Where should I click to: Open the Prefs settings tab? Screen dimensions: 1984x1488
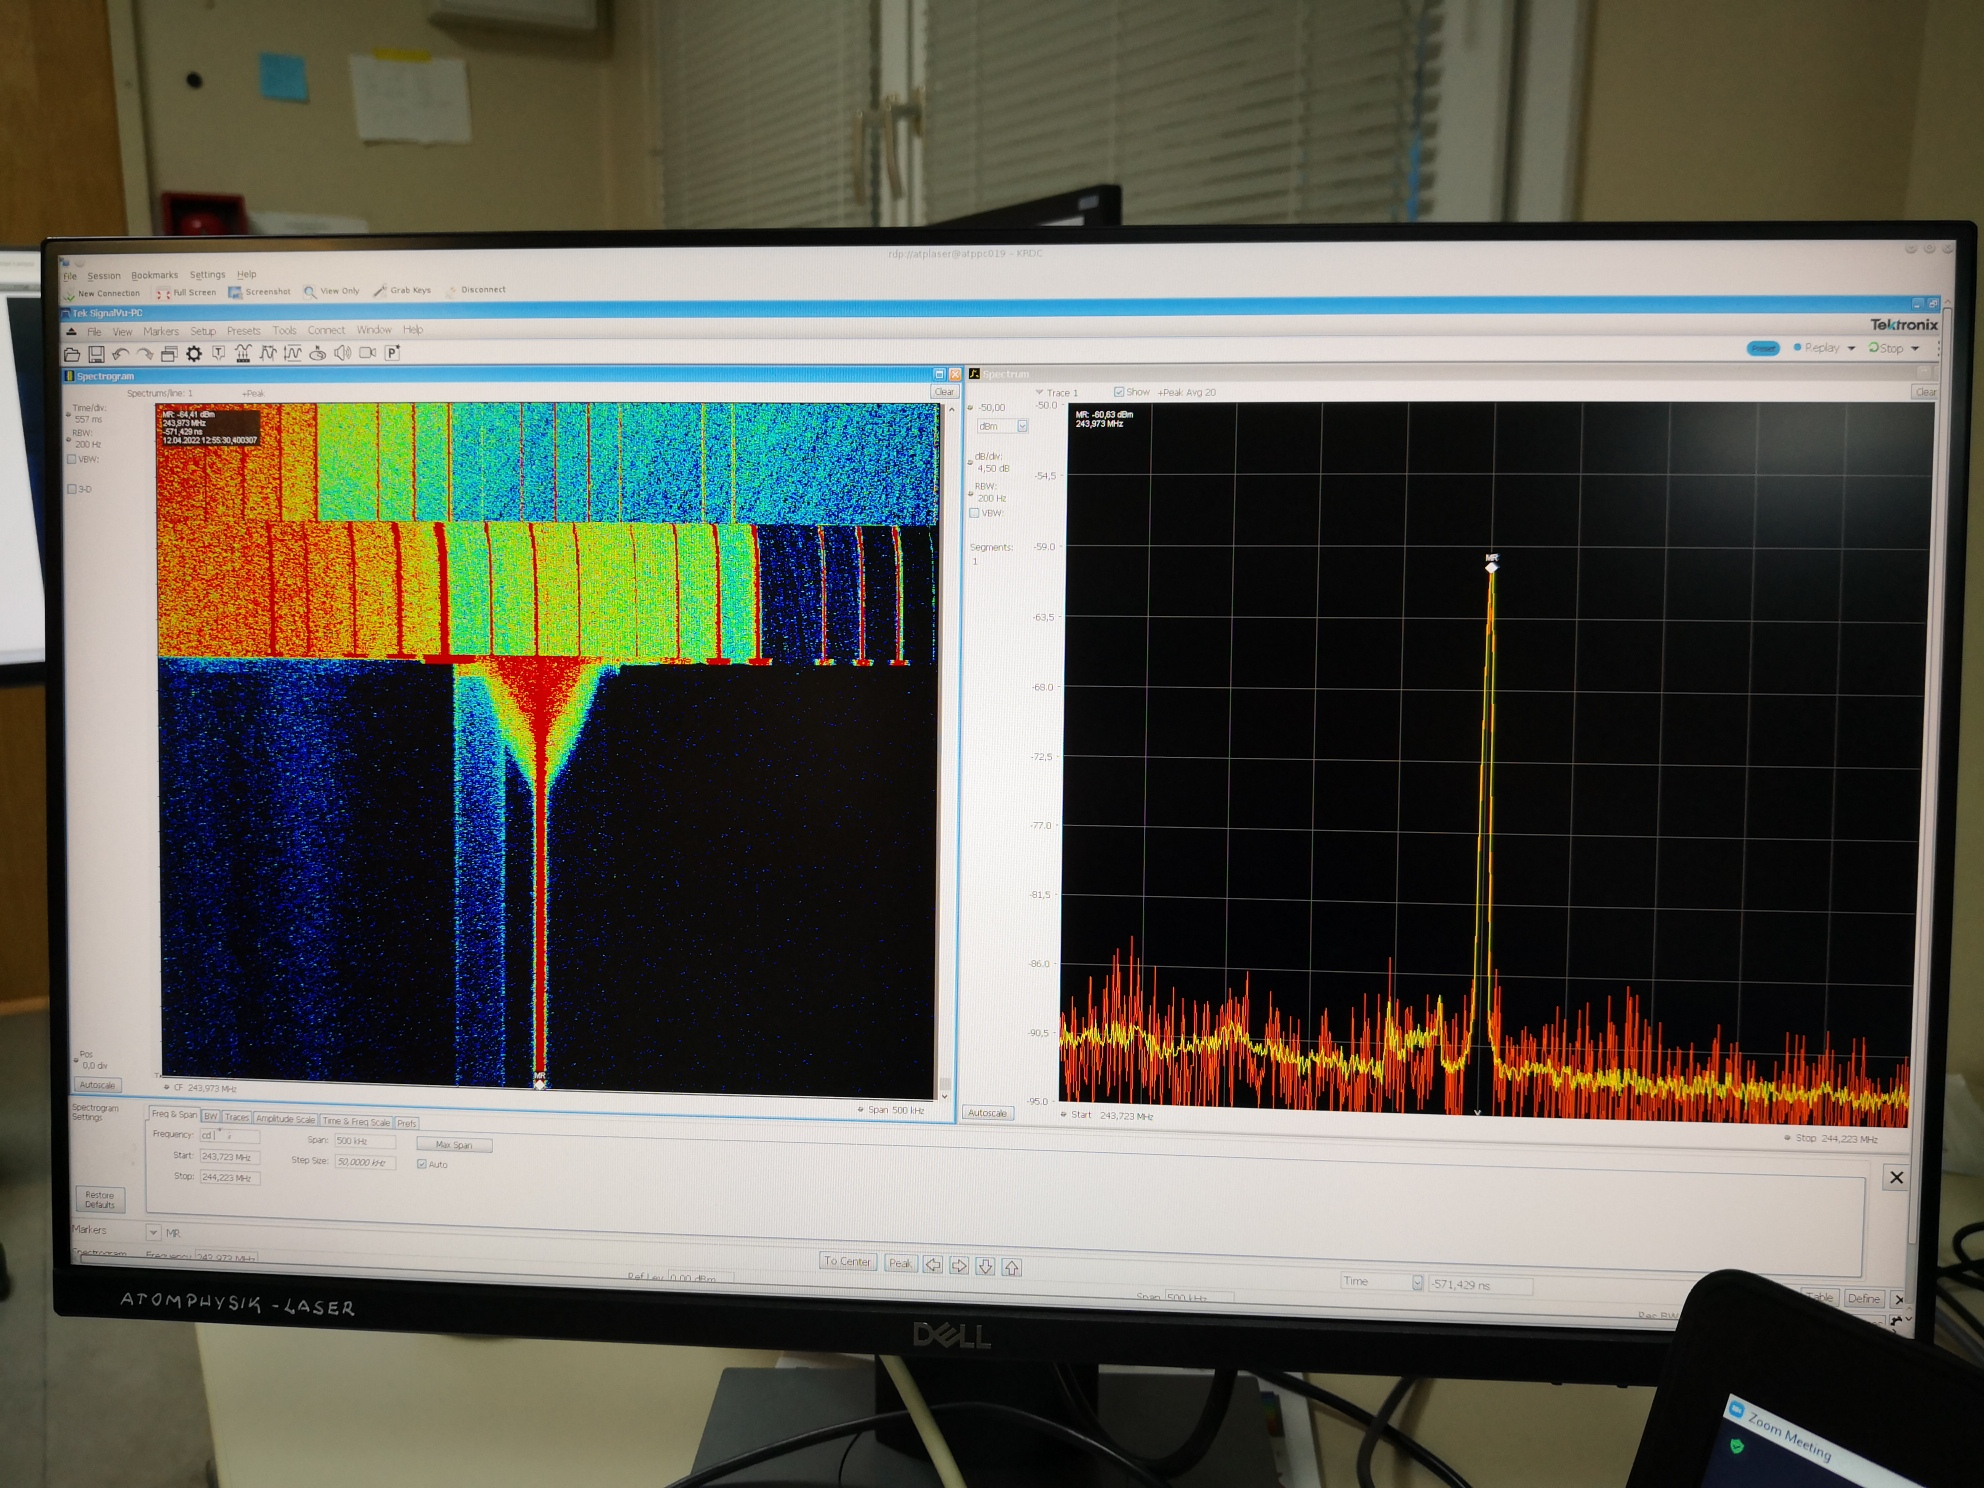[x=407, y=1123]
